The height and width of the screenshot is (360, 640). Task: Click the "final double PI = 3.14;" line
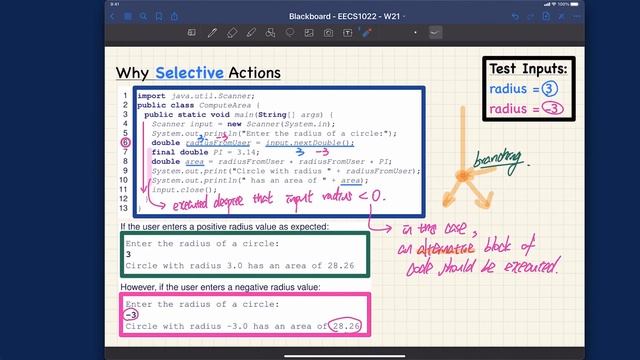click(x=205, y=152)
